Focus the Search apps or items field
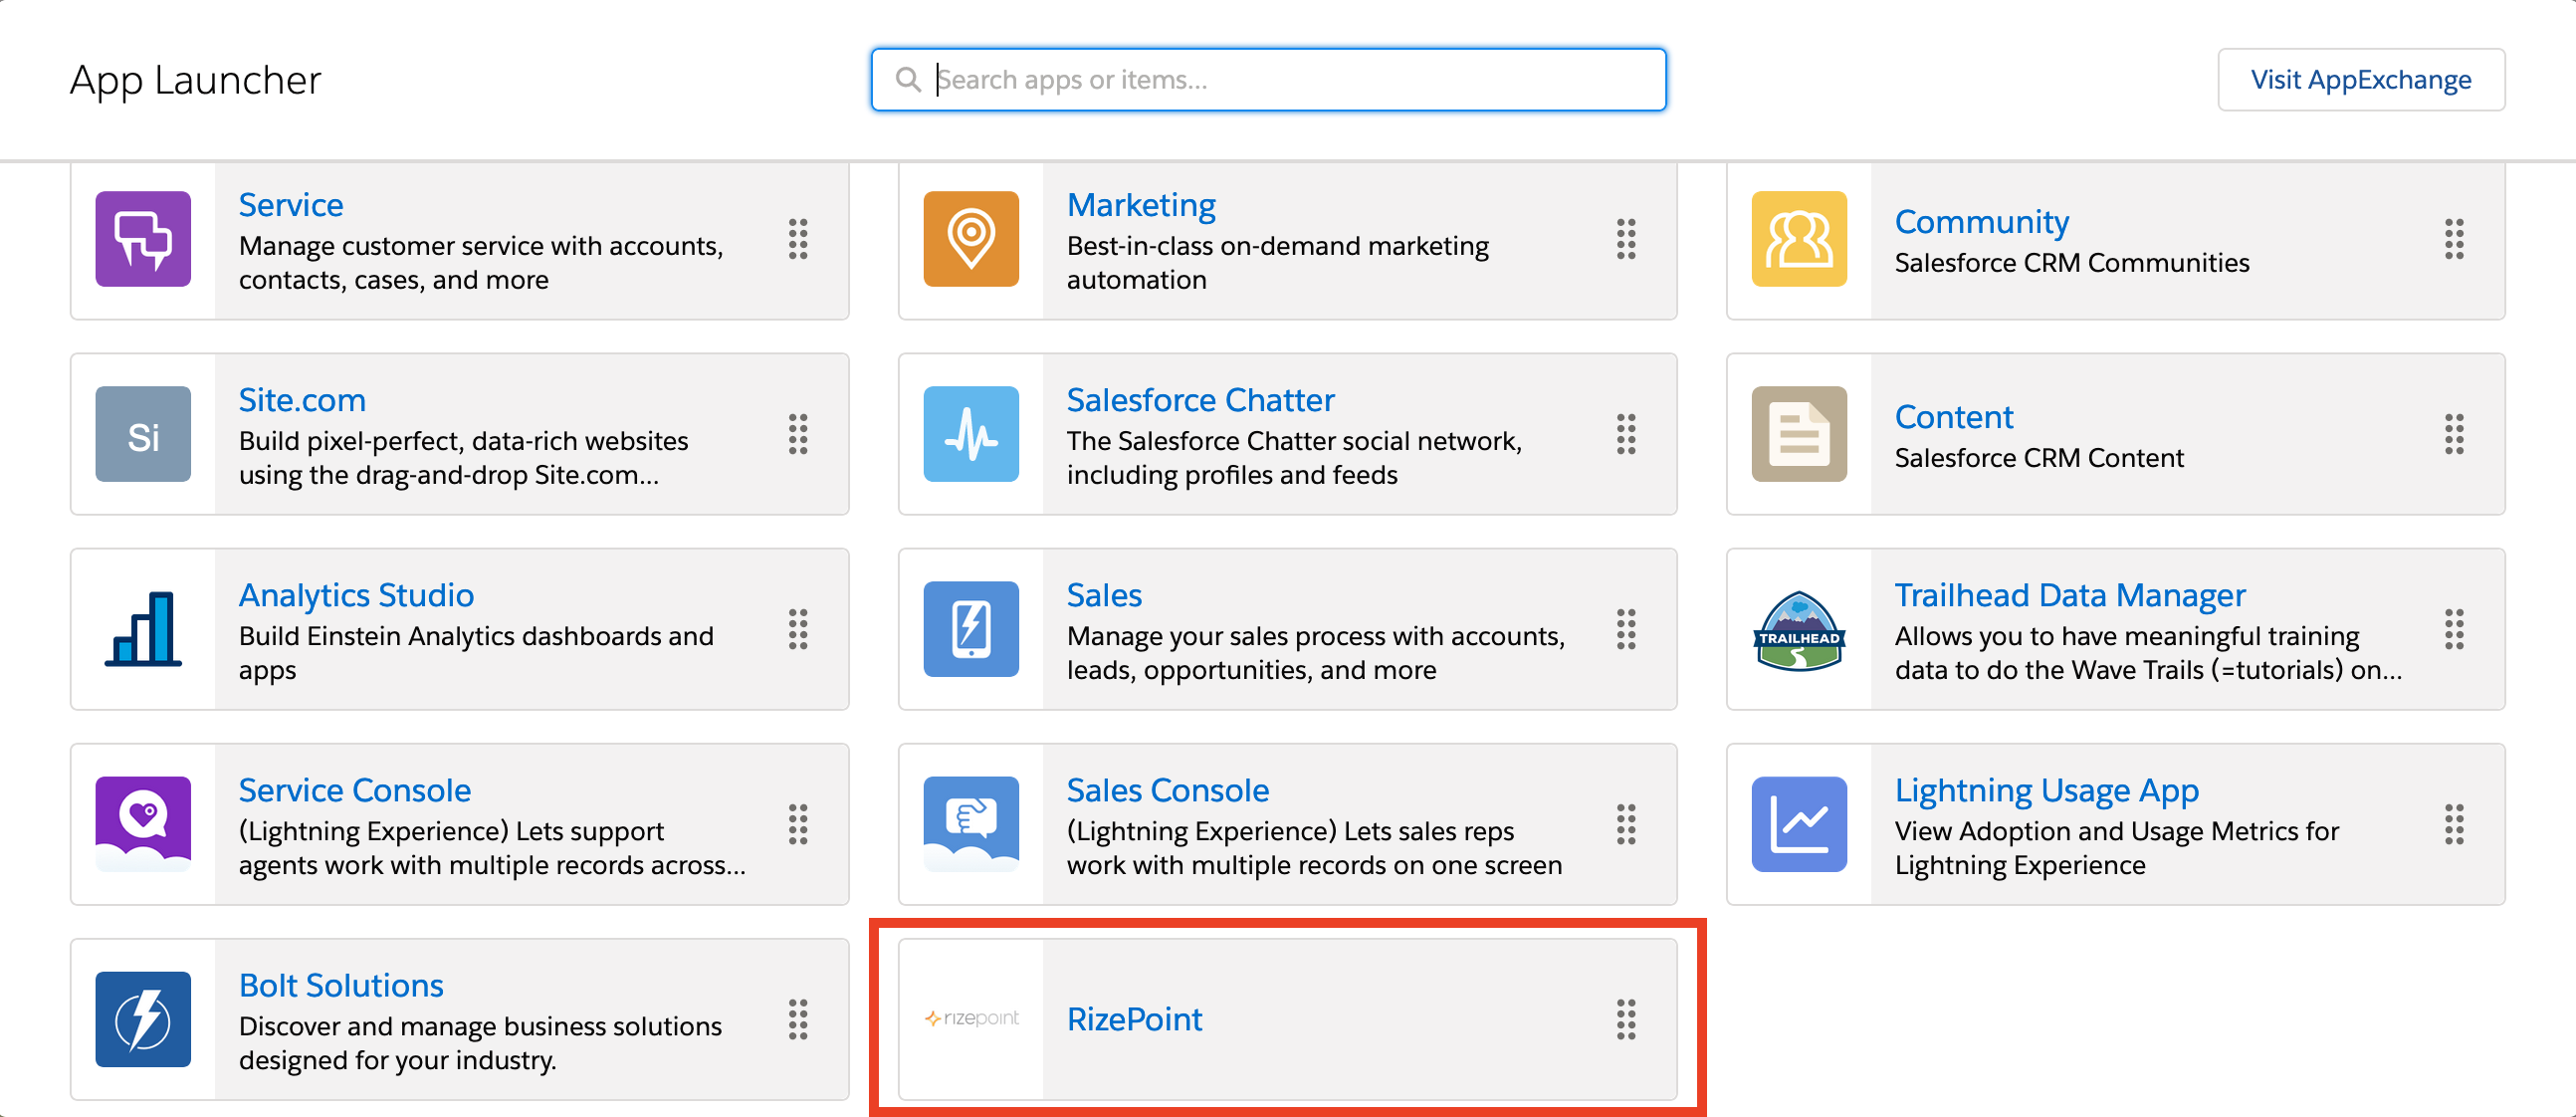This screenshot has width=2576, height=1117. pyautogui.click(x=1268, y=79)
